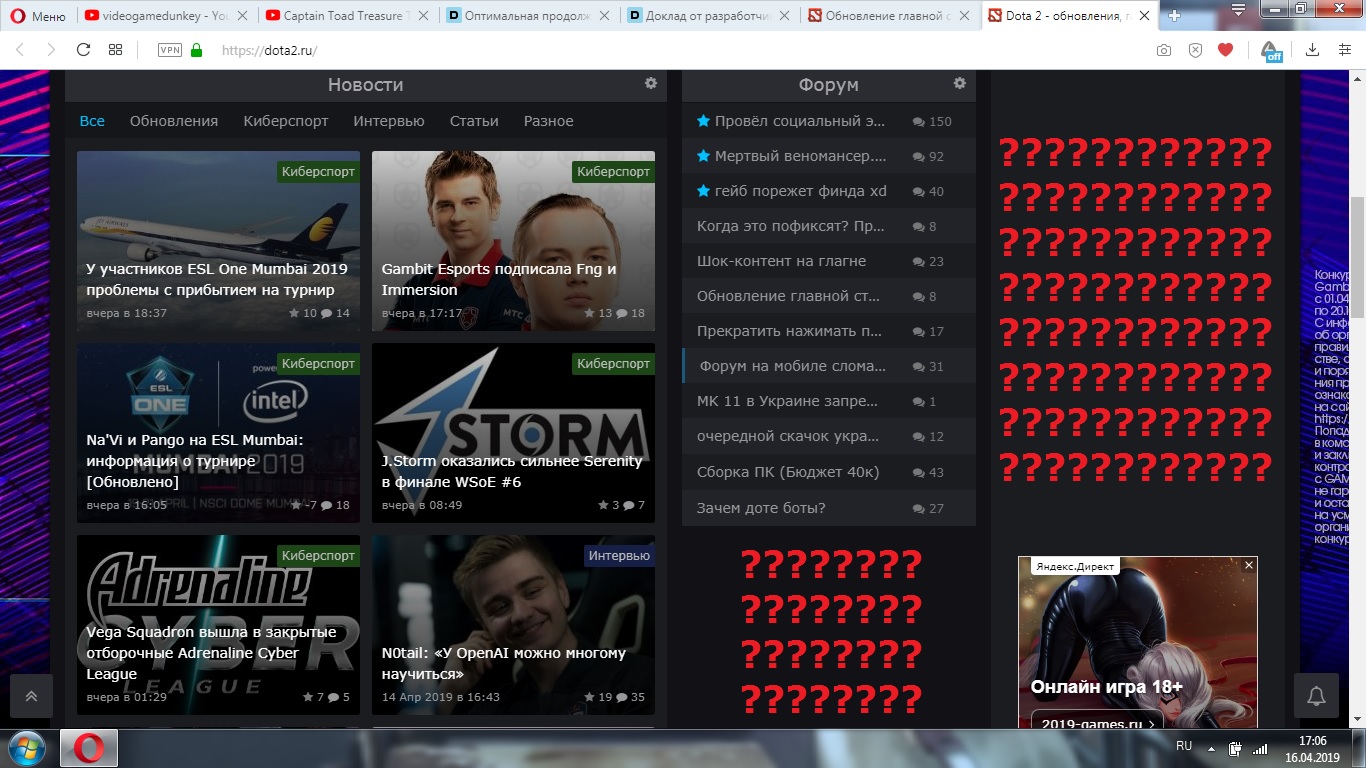Open forum thread Сборка ПК (Бюджет 40к)

(788, 472)
